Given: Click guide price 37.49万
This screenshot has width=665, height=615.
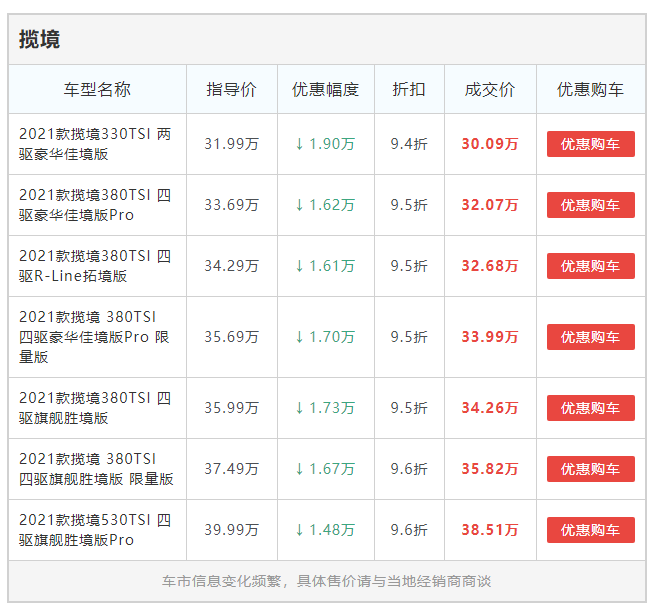Looking at the screenshot, I should click(232, 469).
